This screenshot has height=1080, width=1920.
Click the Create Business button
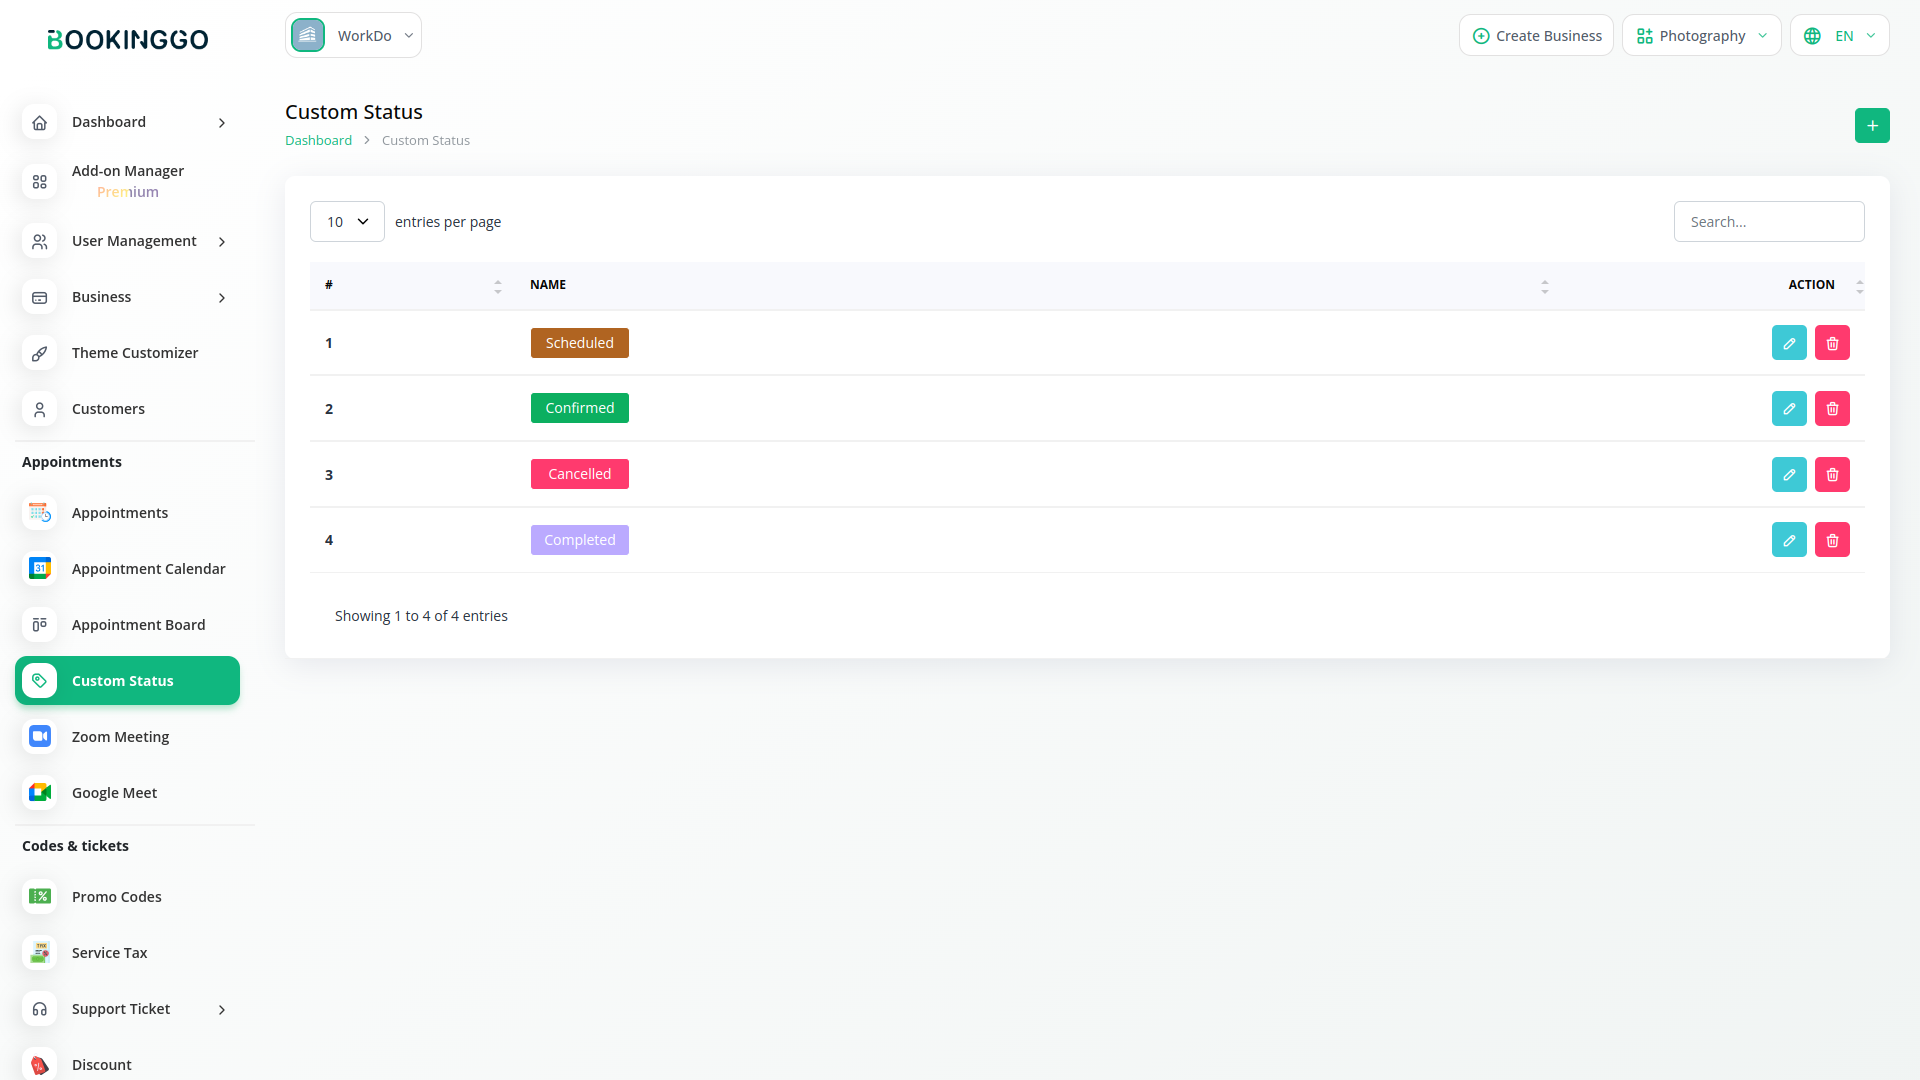1536,36
